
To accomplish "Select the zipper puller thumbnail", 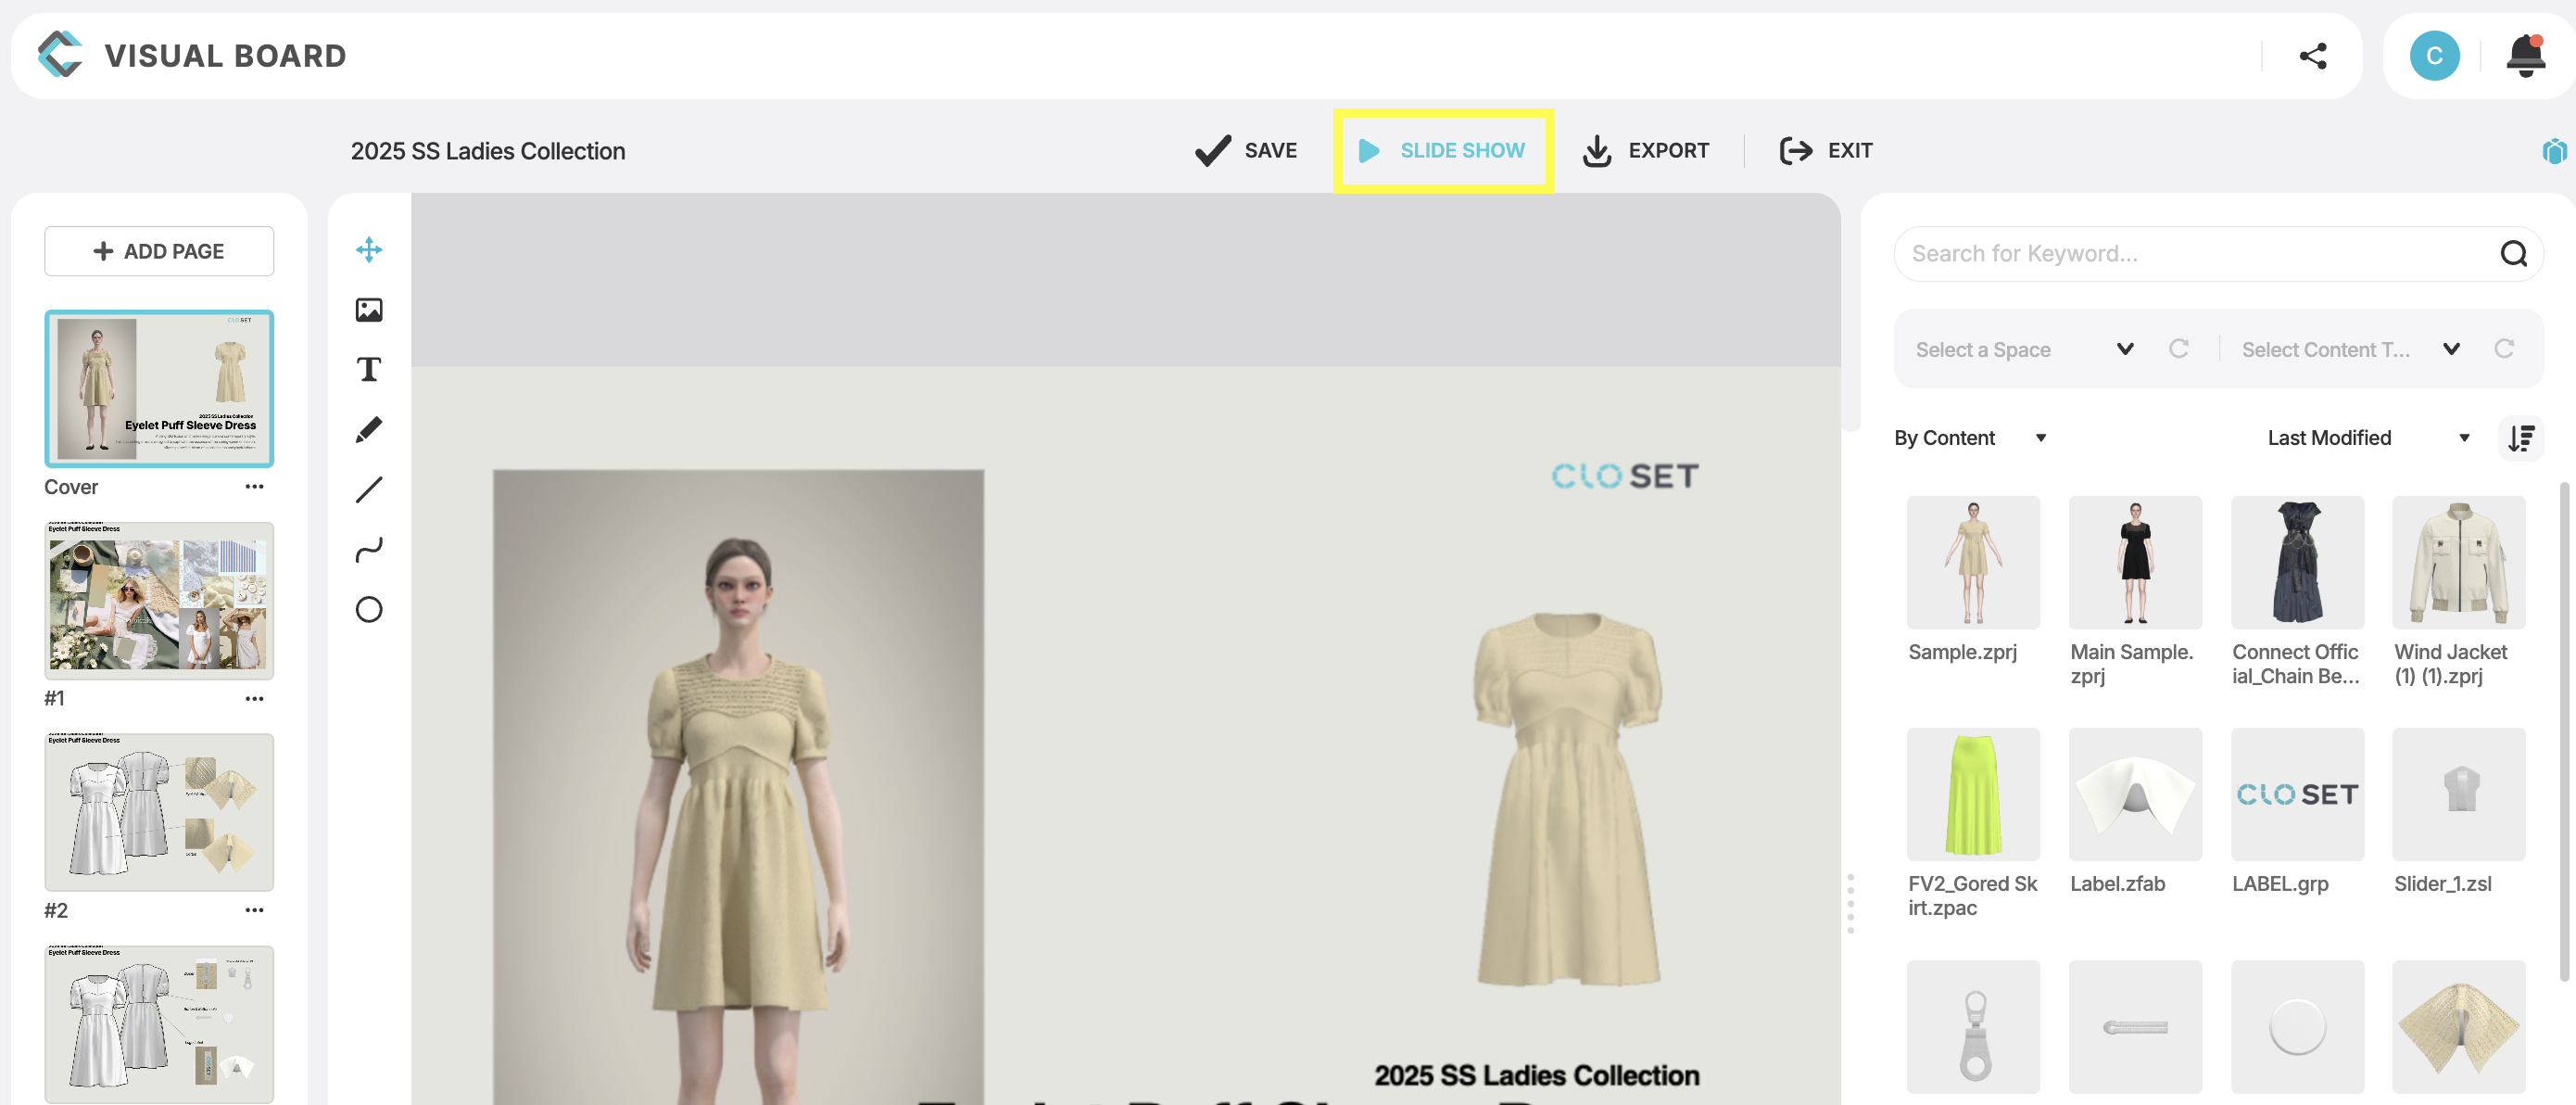I will (1973, 1027).
